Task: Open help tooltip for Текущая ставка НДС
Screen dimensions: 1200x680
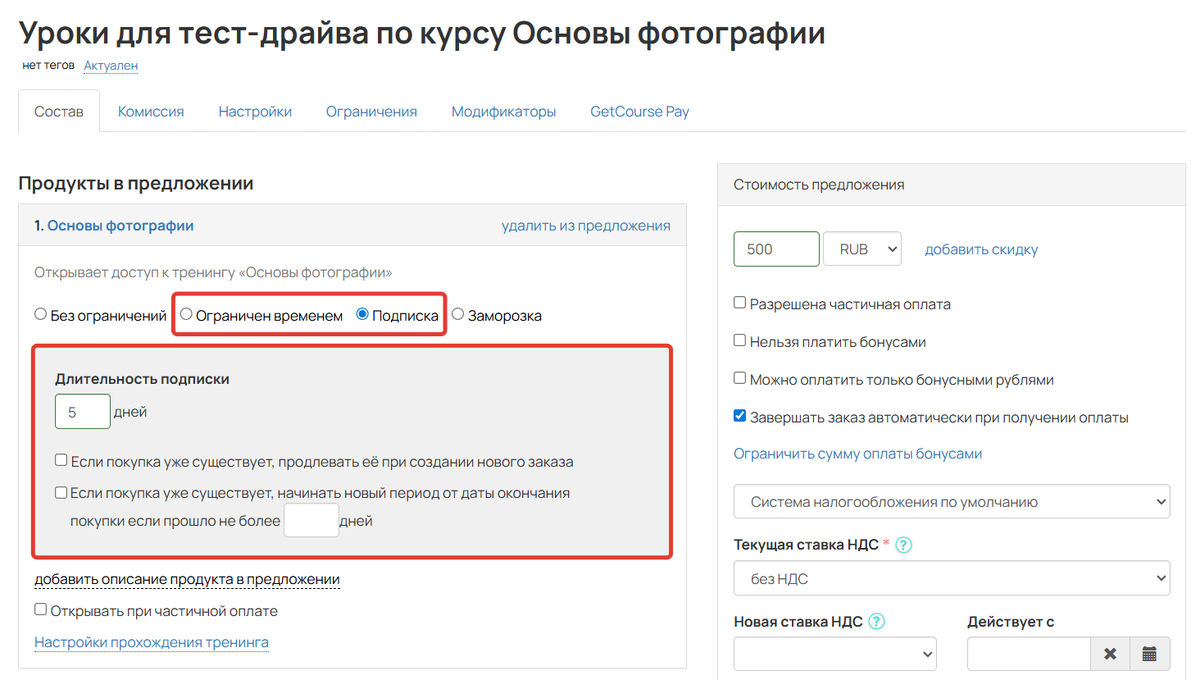Action: [x=903, y=545]
